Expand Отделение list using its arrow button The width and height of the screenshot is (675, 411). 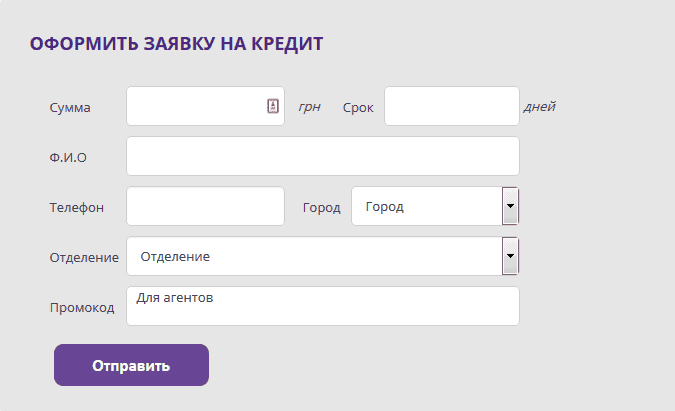pyautogui.click(x=510, y=256)
